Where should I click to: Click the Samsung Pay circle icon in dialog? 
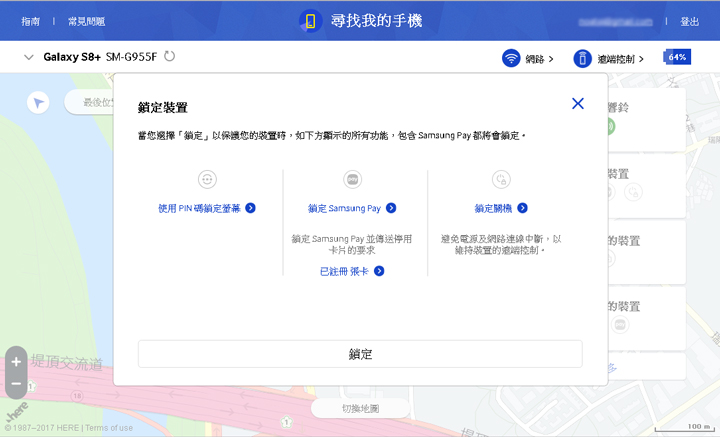point(353,179)
